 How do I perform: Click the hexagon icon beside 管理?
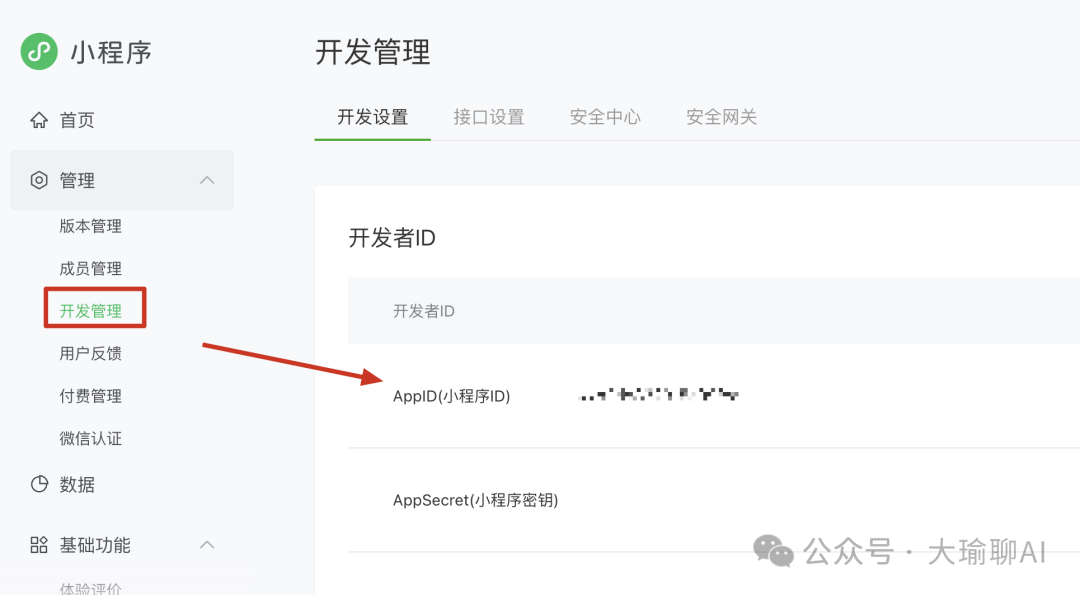39,180
